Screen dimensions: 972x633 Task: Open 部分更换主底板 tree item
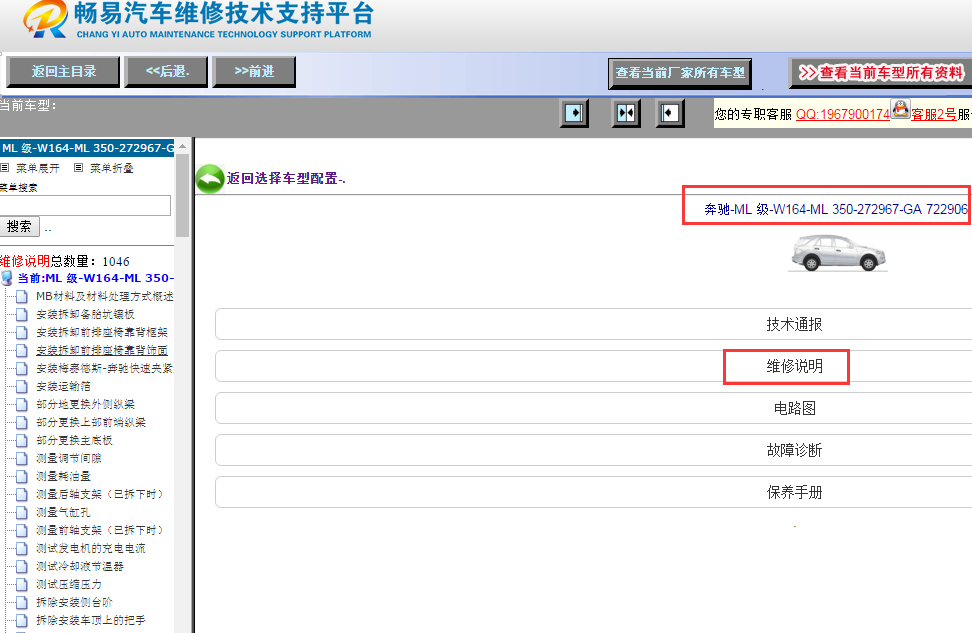coord(74,440)
